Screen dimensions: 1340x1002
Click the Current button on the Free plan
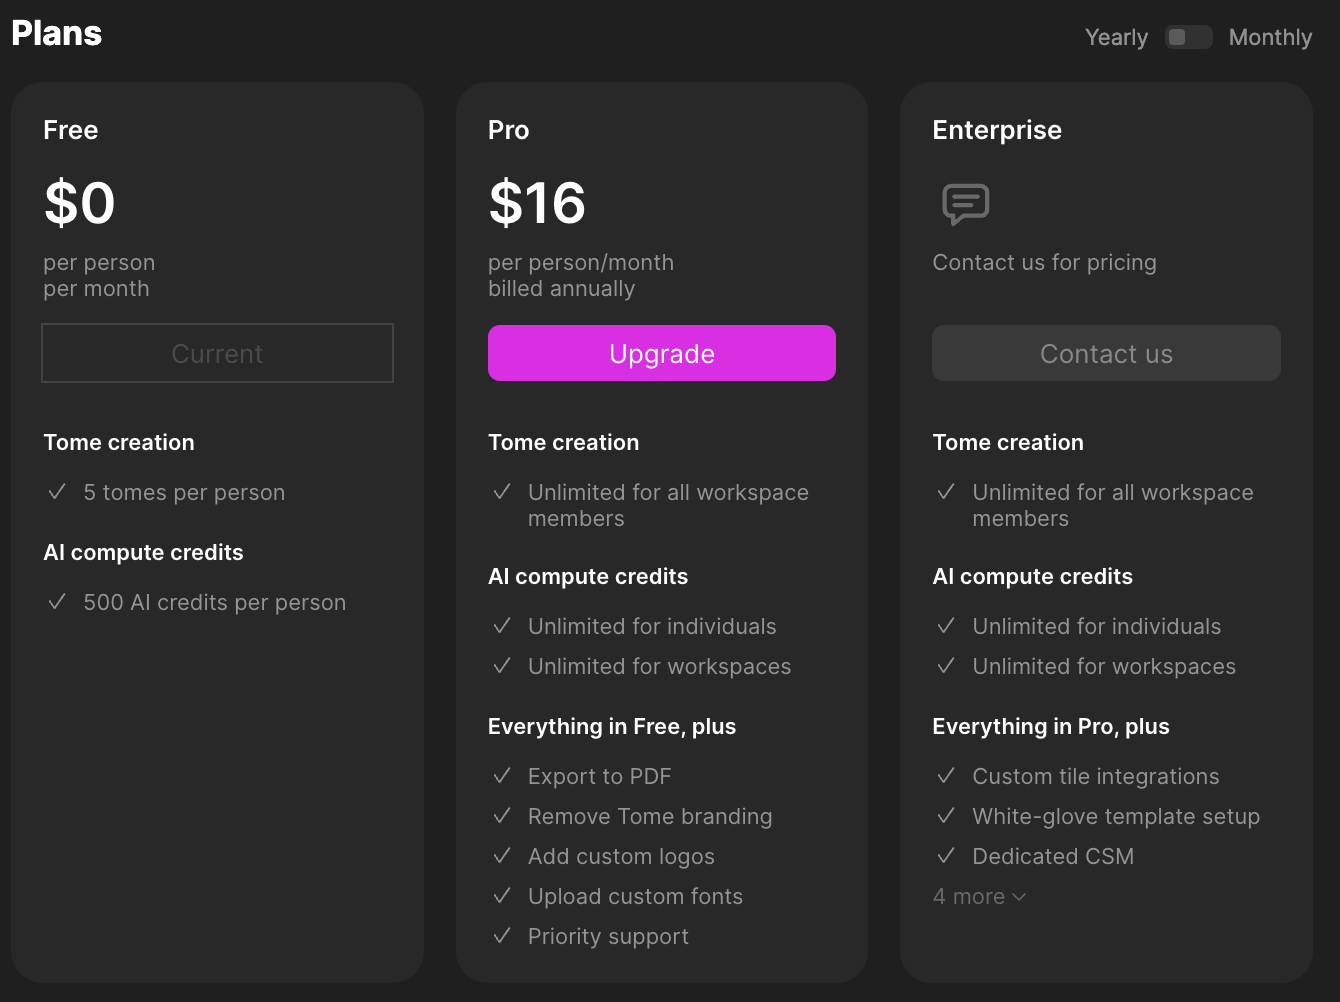(x=217, y=353)
